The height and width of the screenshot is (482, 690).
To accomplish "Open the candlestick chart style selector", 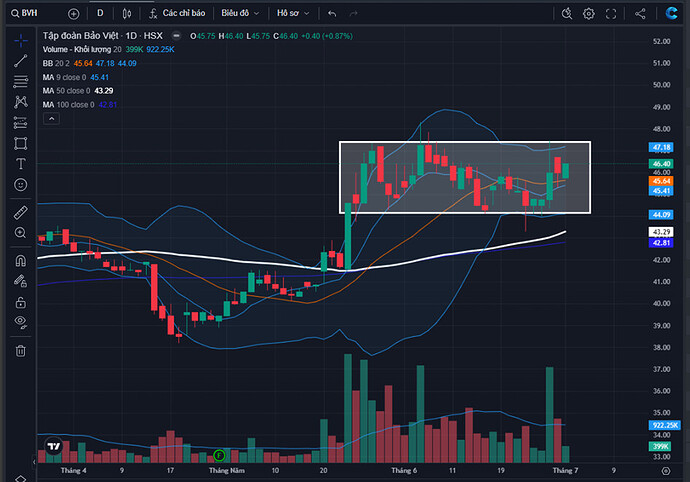I will (127, 14).
